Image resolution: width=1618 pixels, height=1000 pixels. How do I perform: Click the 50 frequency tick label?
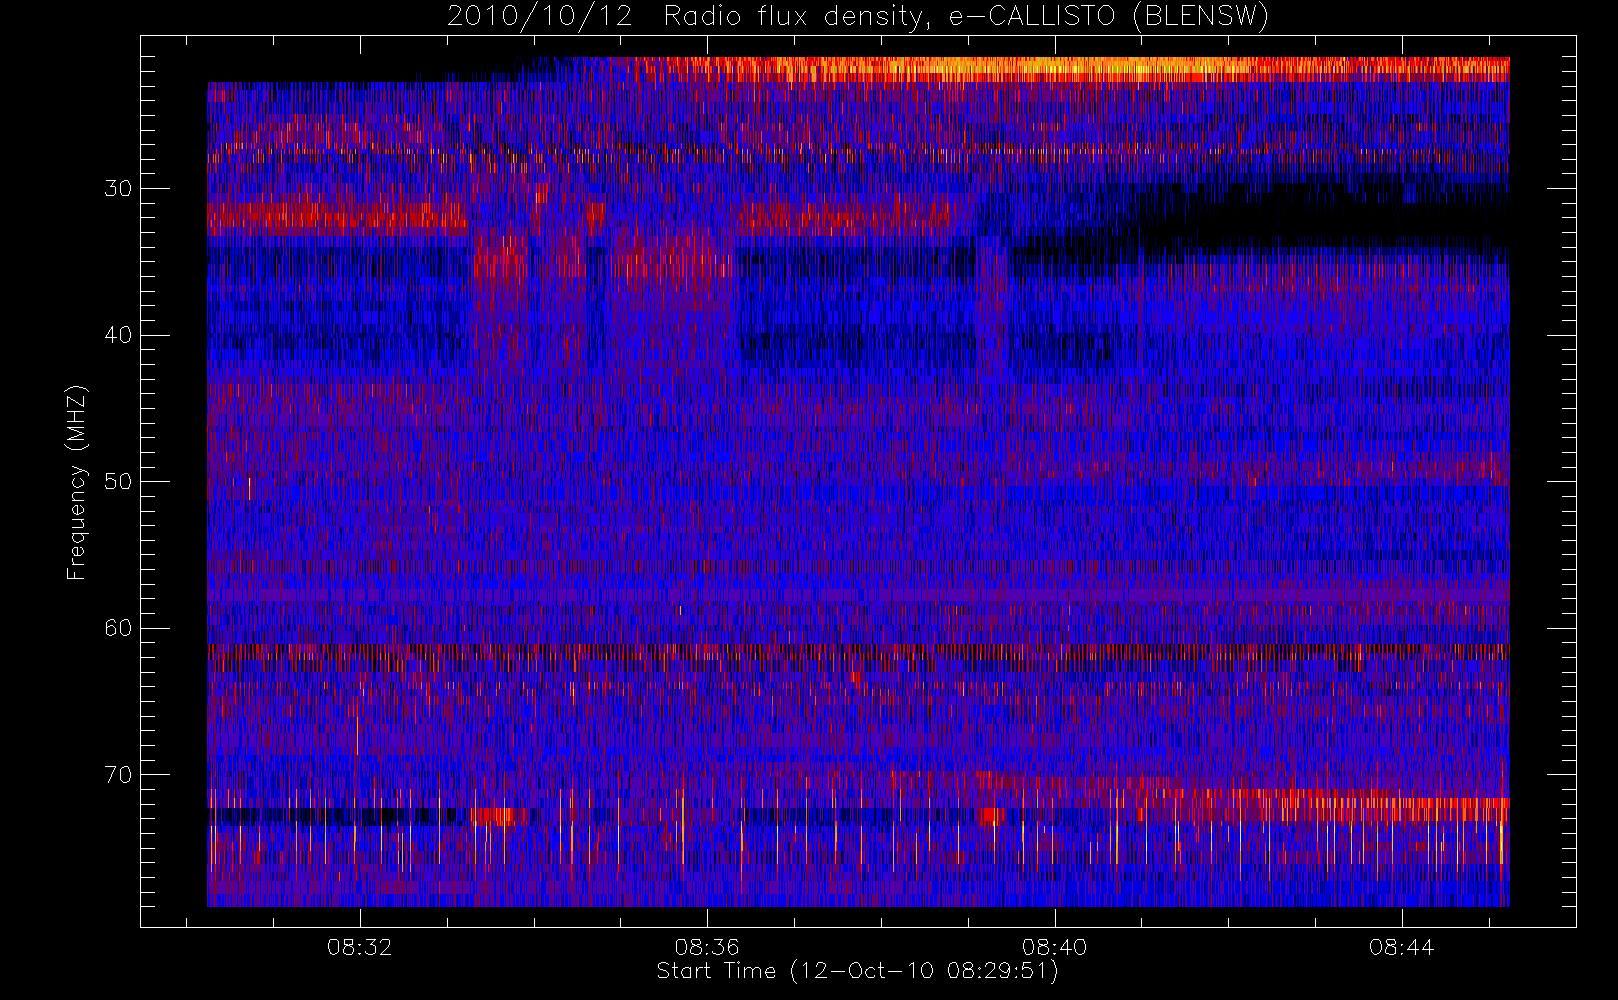118,481
